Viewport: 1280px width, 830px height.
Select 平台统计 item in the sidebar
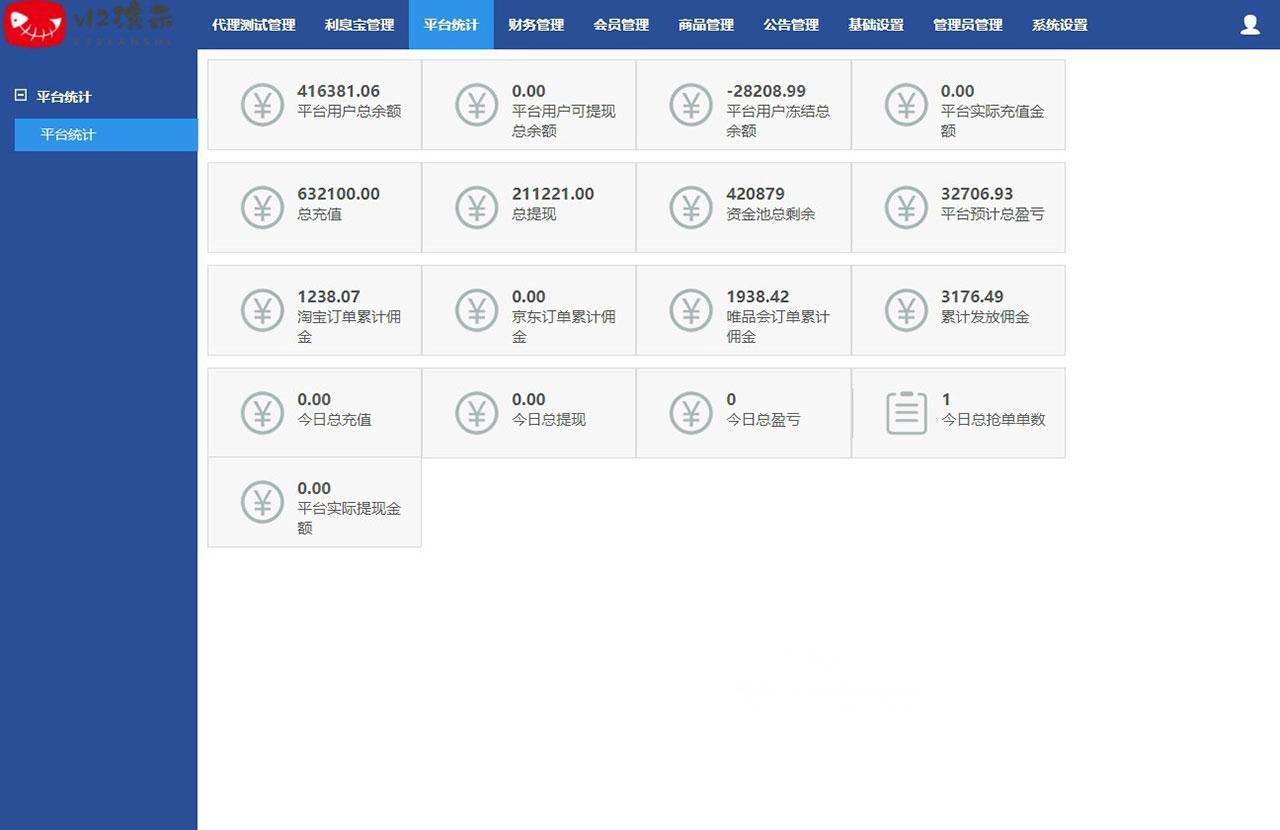[x=68, y=135]
